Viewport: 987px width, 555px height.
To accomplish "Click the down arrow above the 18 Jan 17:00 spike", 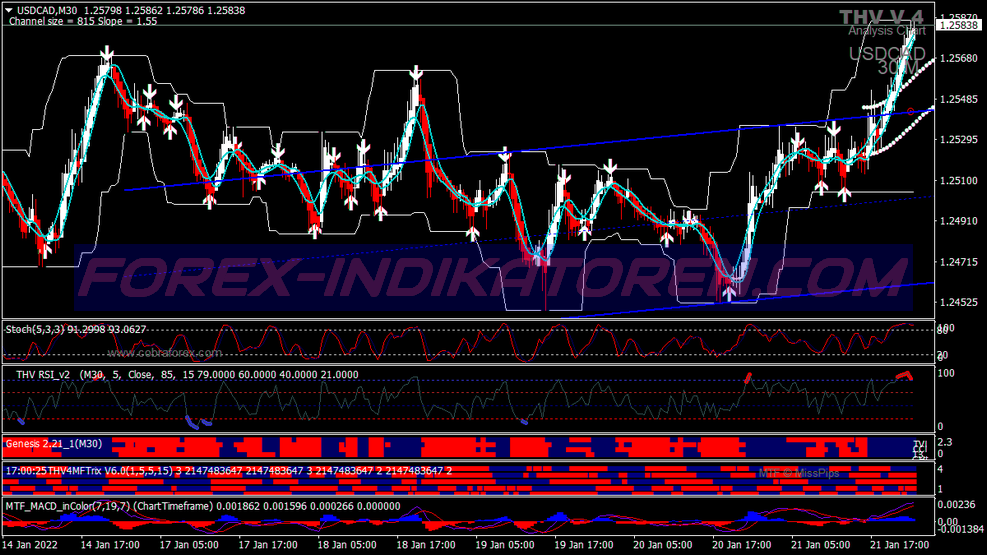I will (415, 72).
